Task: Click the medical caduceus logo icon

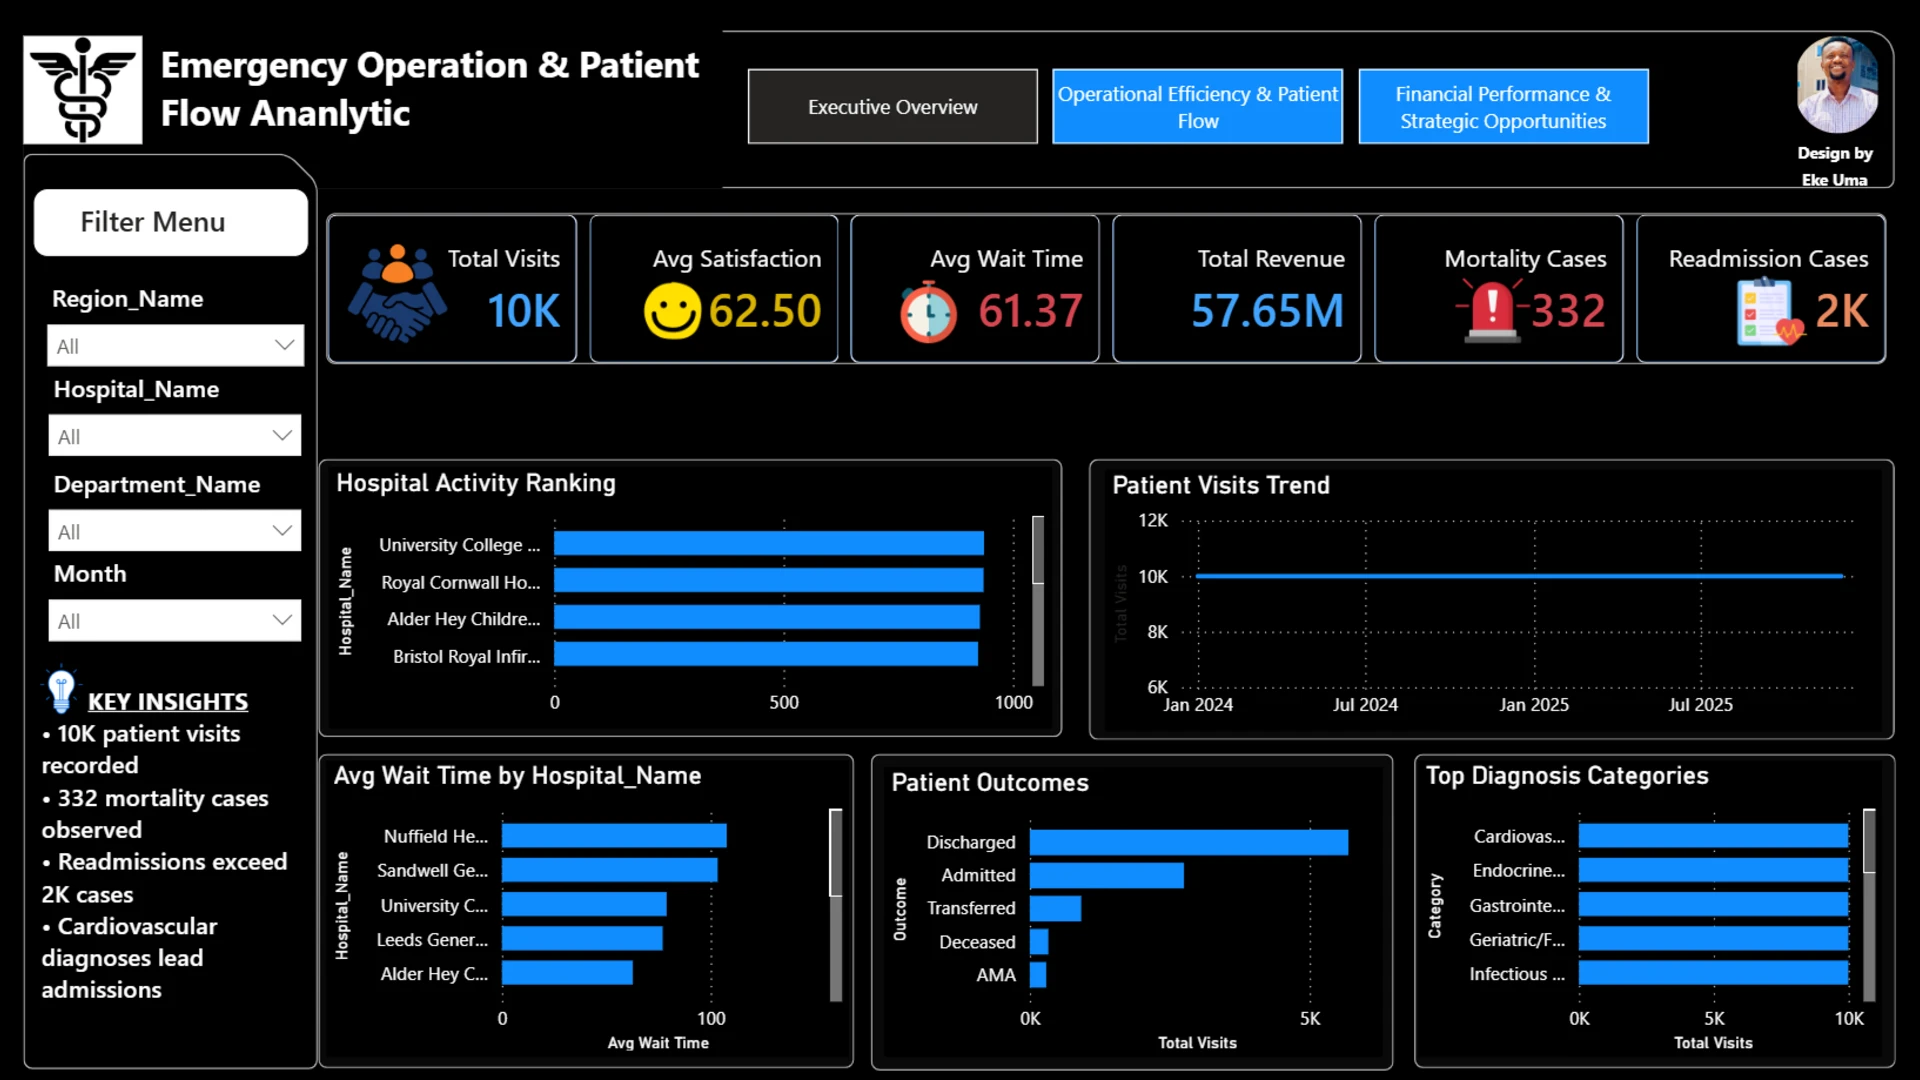Action: (x=83, y=90)
